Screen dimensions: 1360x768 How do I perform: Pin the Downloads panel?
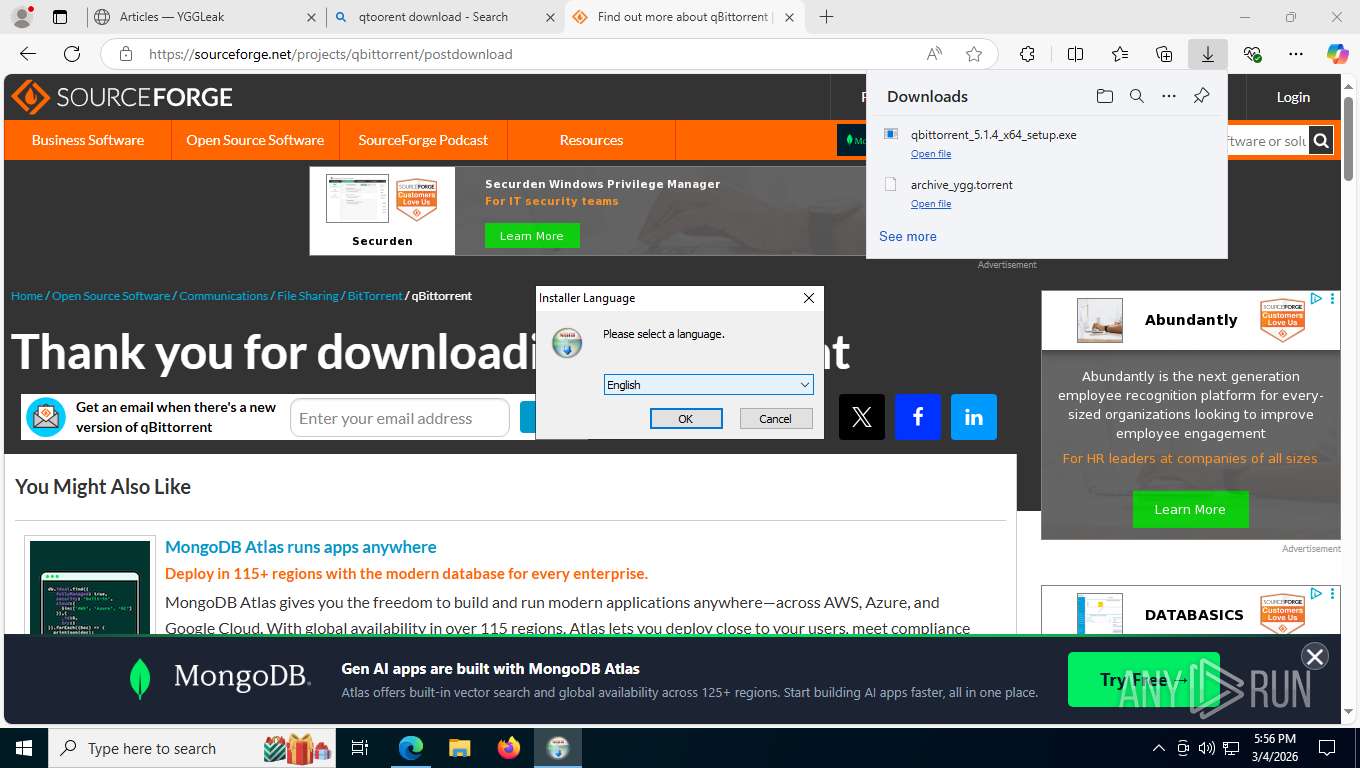pyautogui.click(x=1202, y=96)
